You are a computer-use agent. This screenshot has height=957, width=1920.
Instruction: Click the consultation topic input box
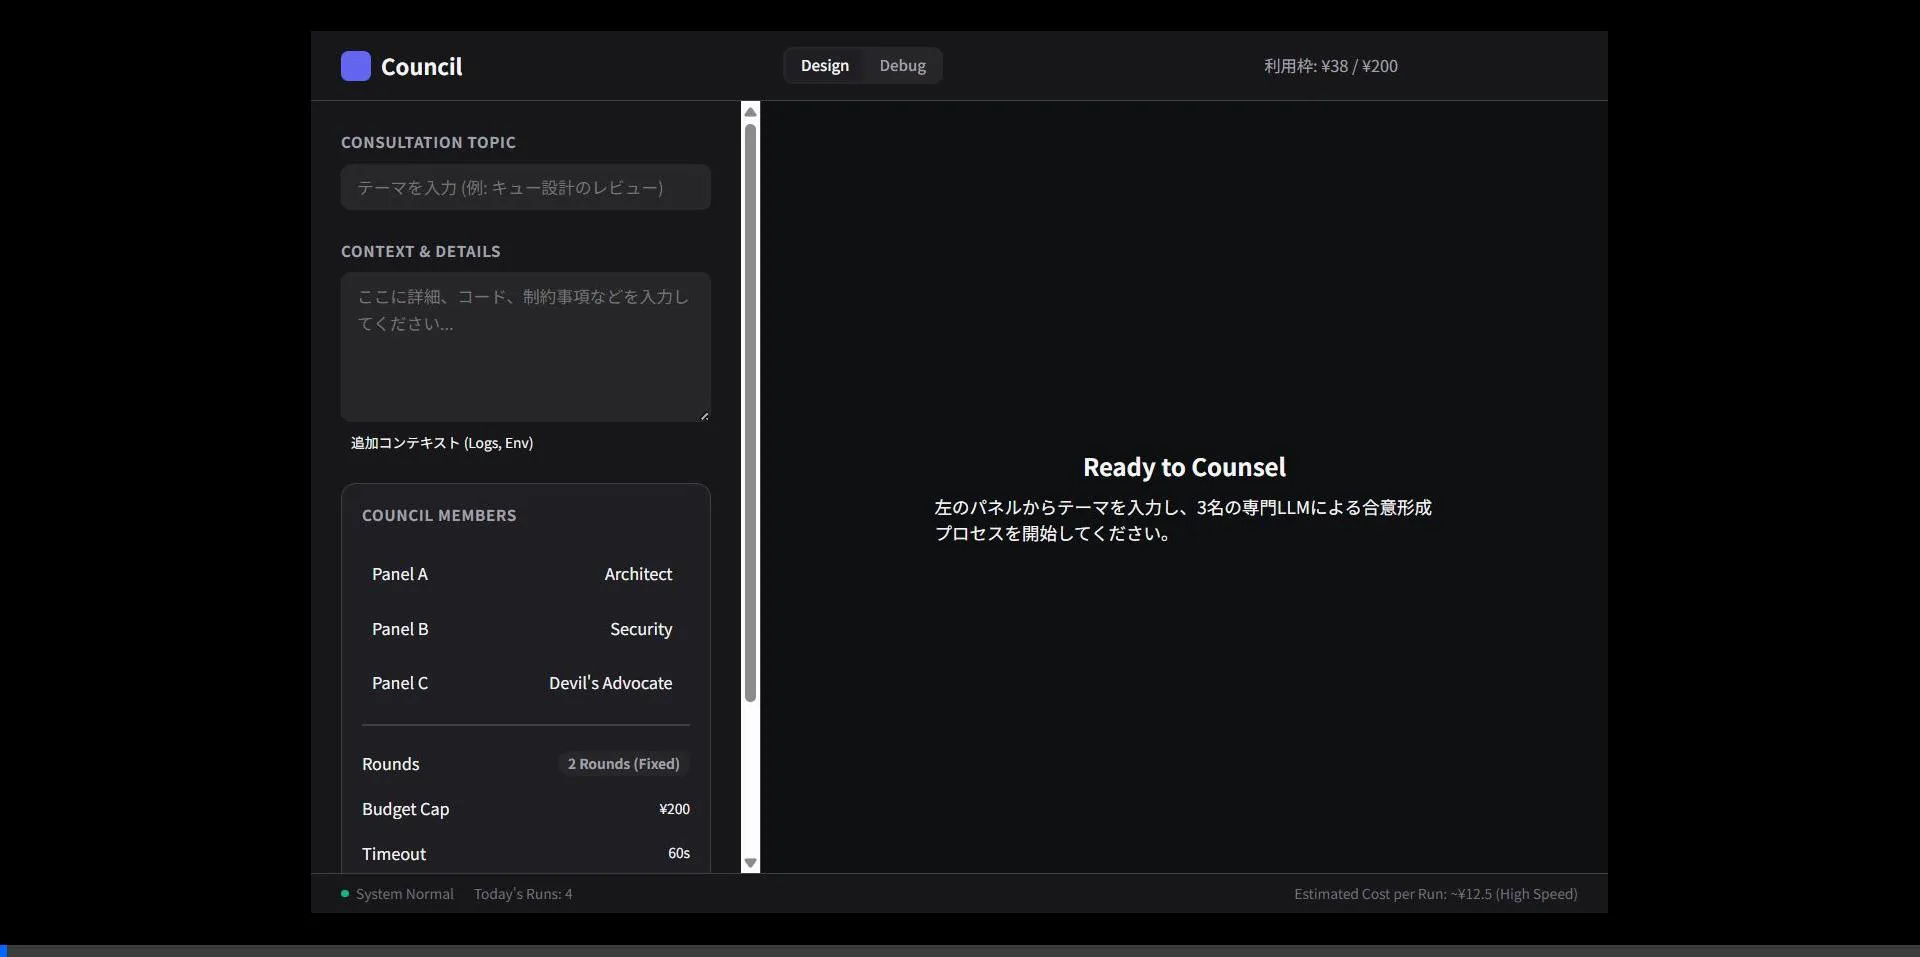525,187
